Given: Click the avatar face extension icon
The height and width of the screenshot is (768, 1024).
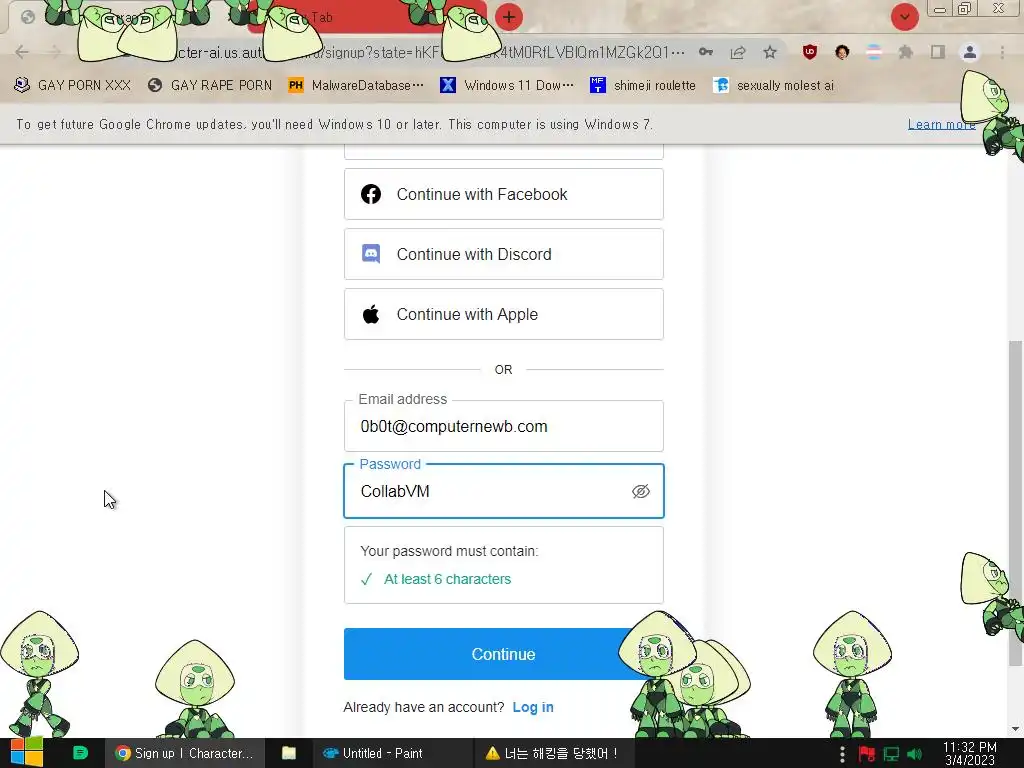Looking at the screenshot, I should [x=842, y=52].
